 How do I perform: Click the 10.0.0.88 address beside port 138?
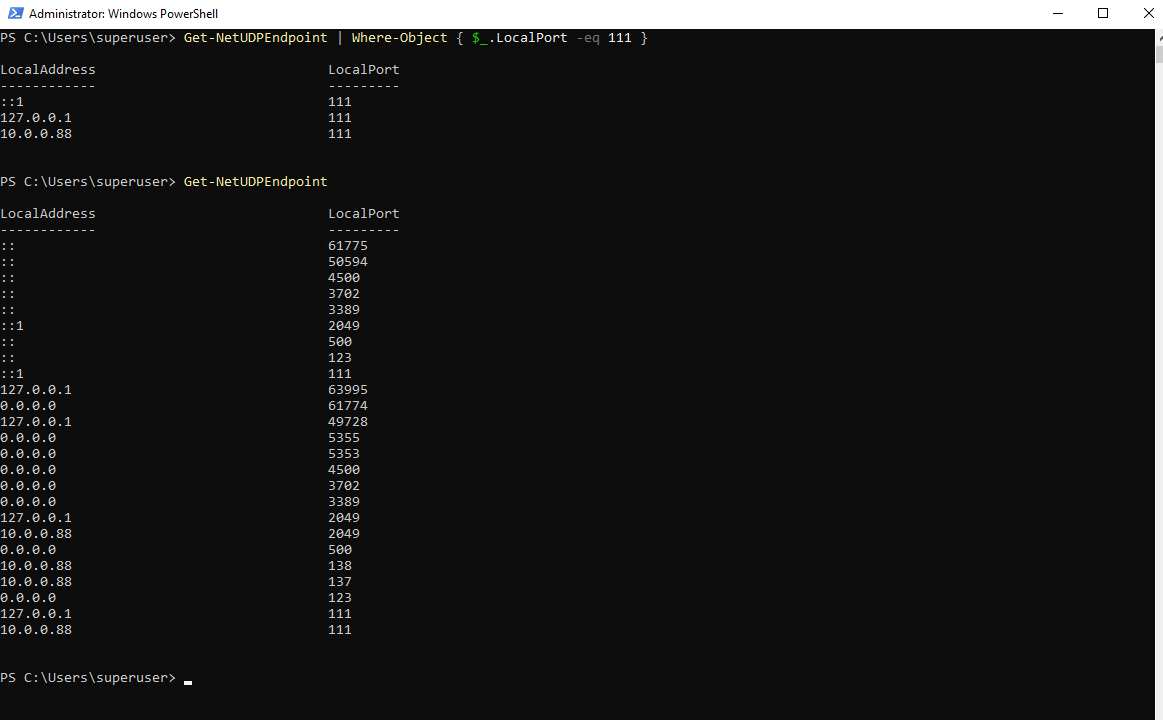[36, 566]
